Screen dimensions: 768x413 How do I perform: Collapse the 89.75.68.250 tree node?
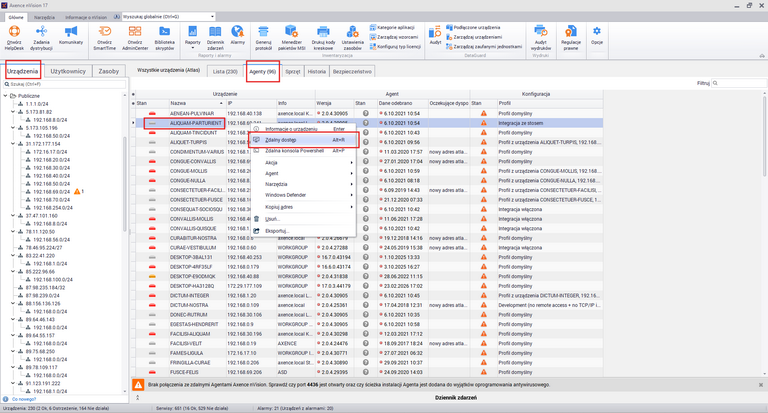click(x=13, y=351)
